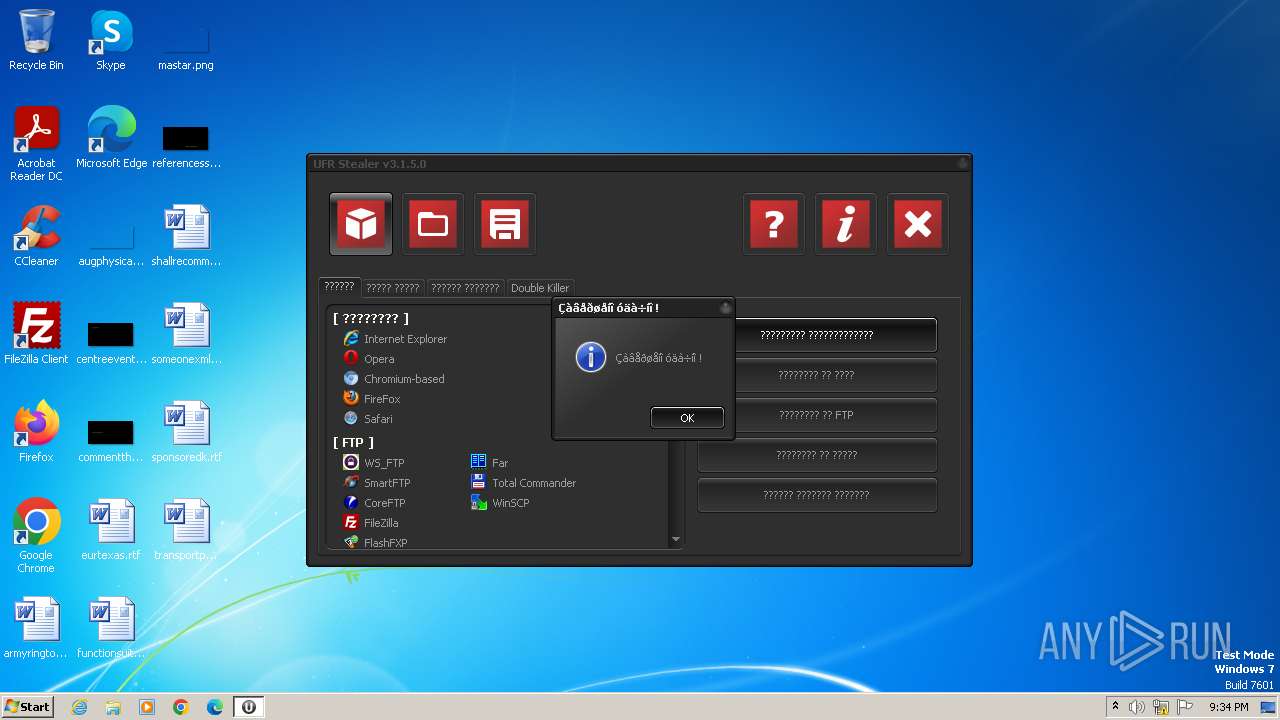Click the taskbar clock 9:34 PM

1228,707
